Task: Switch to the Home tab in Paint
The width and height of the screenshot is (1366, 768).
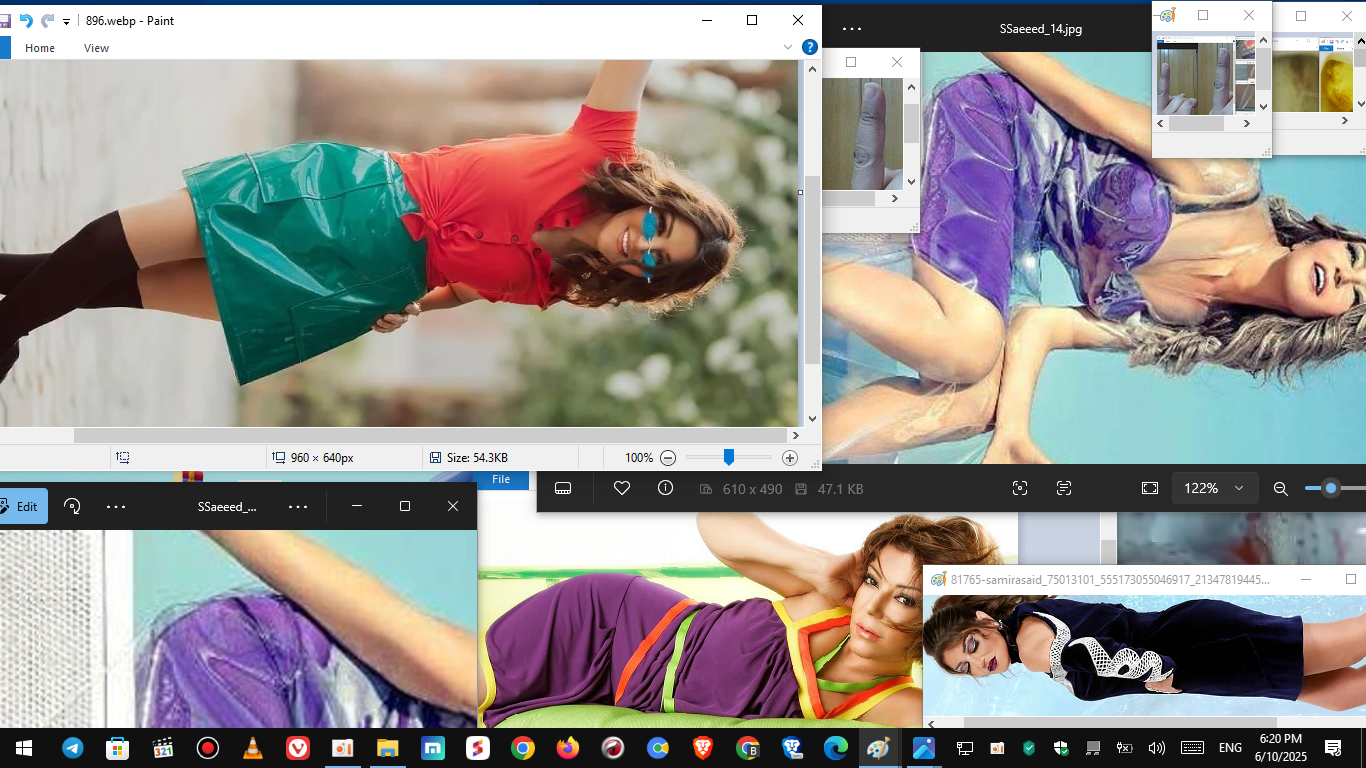Action: 40,48
